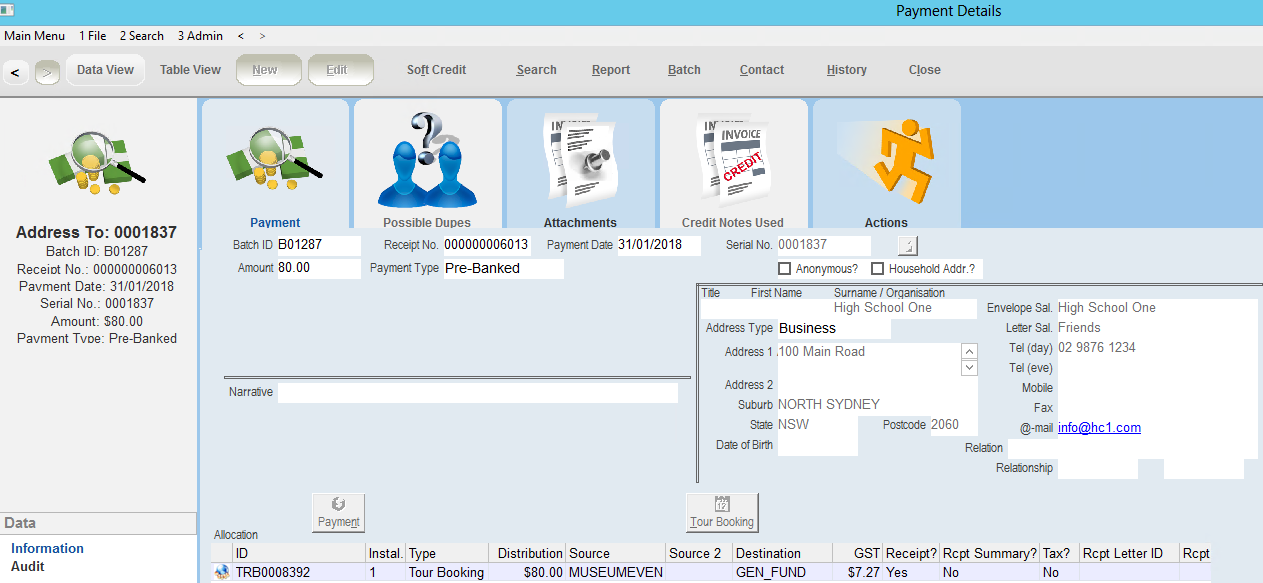Click small button beside Serial No. field

tap(907, 245)
